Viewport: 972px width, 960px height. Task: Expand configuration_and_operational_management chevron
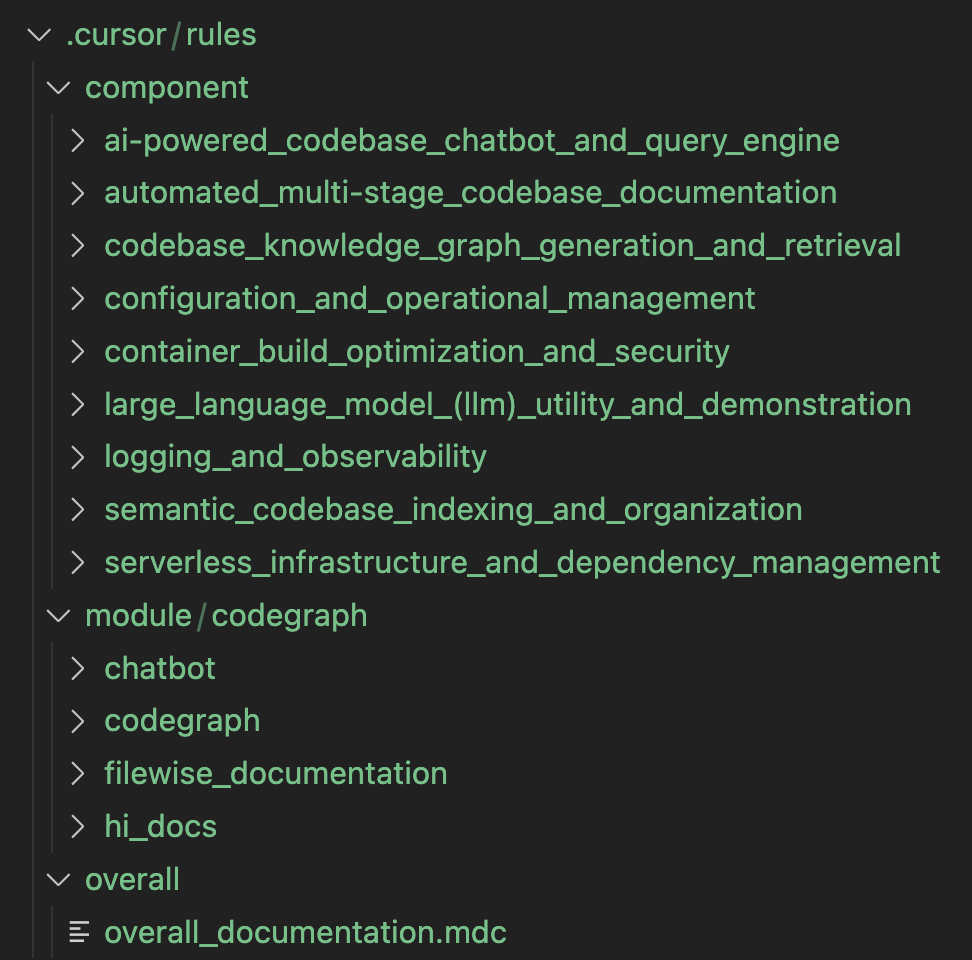[77, 299]
